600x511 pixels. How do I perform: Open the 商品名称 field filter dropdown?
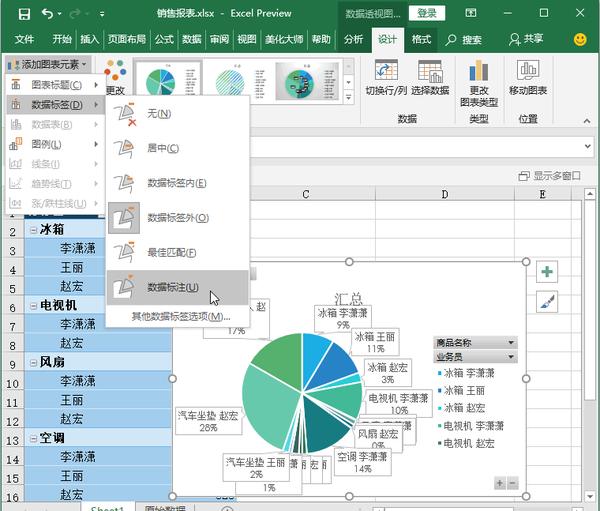click(511, 343)
